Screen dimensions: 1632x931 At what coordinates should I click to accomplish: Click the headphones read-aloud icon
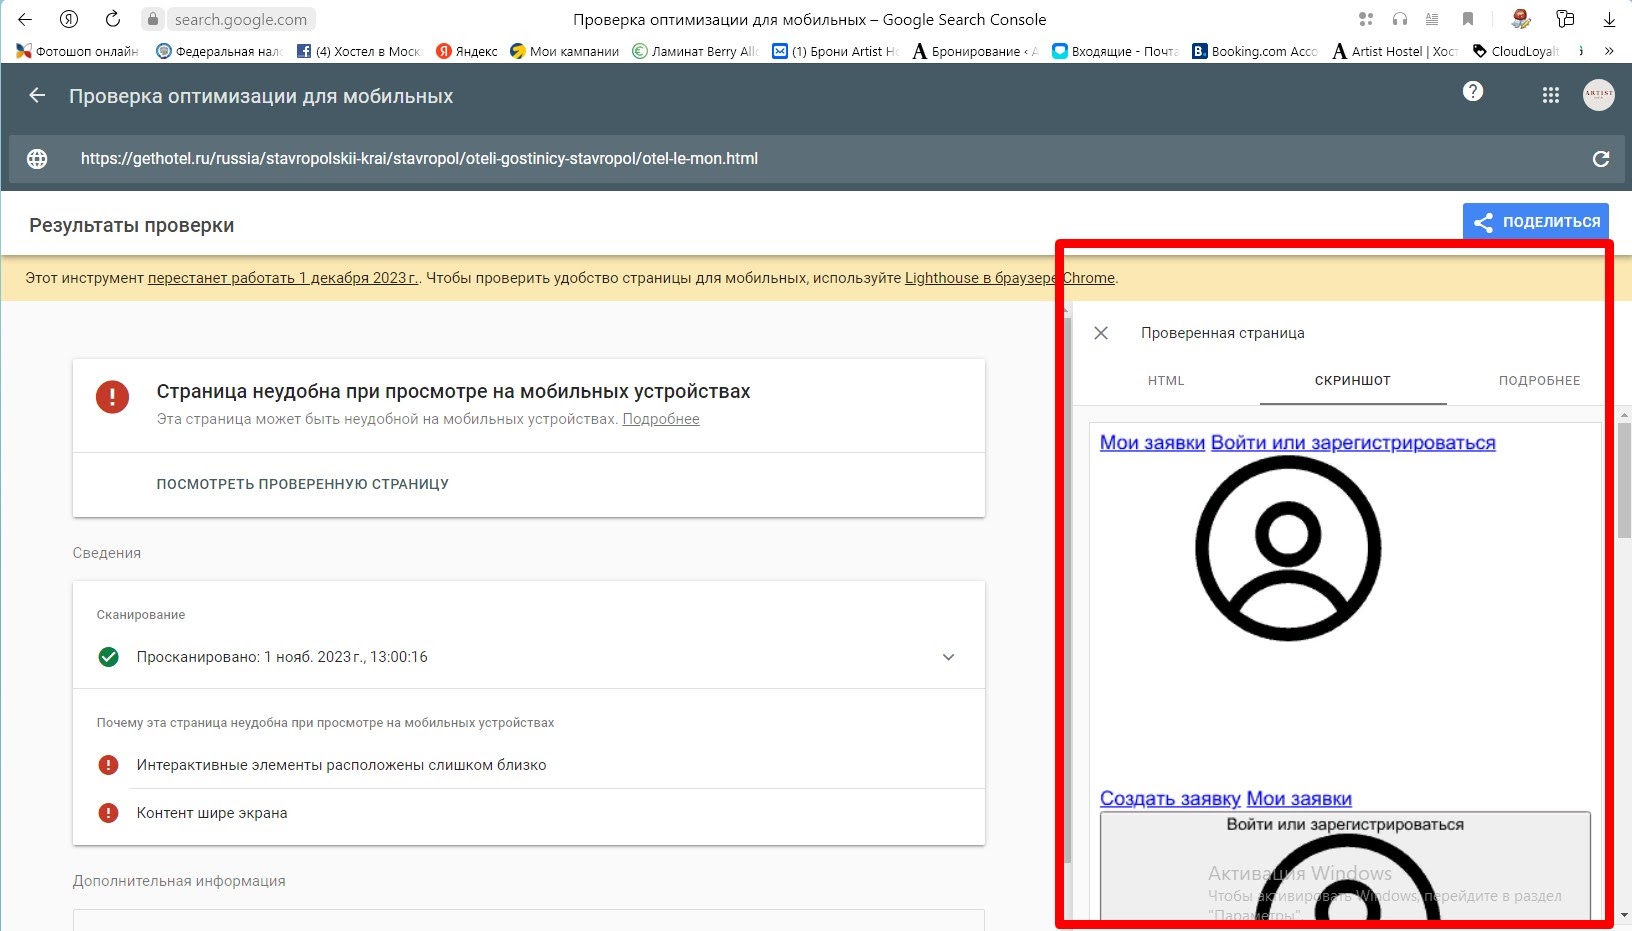click(x=1400, y=19)
